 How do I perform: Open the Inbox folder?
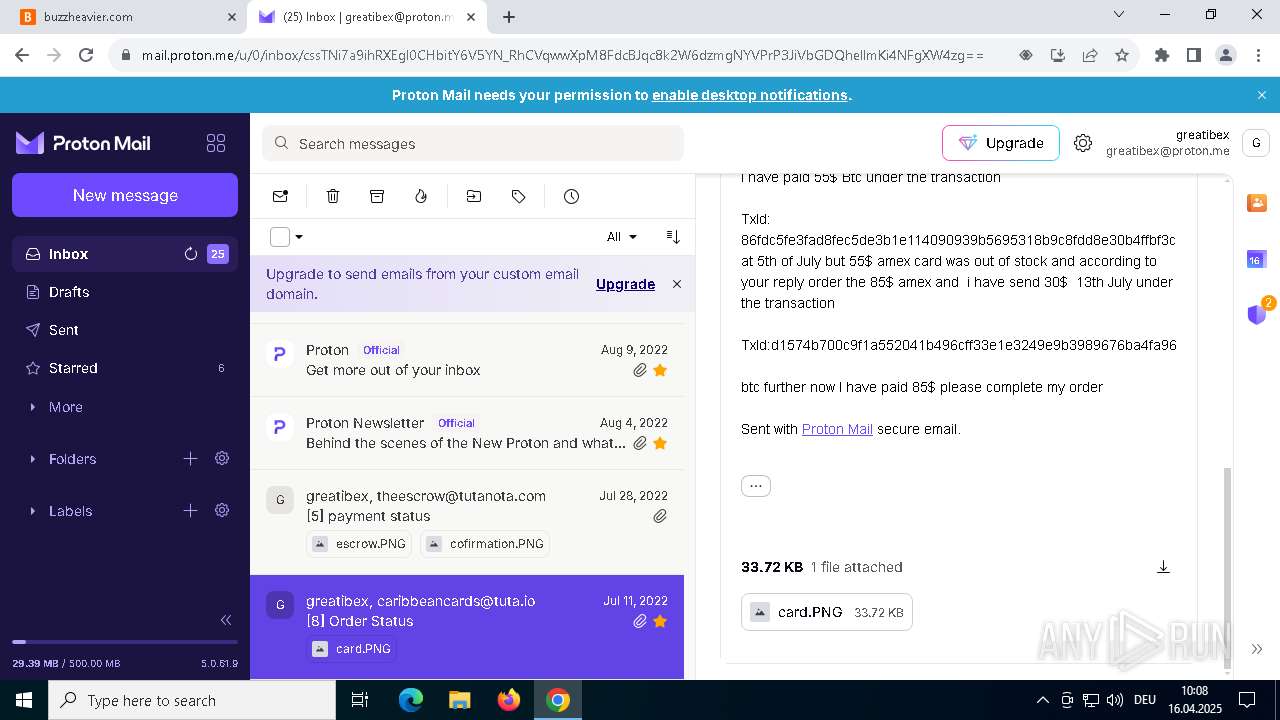tap(125, 254)
